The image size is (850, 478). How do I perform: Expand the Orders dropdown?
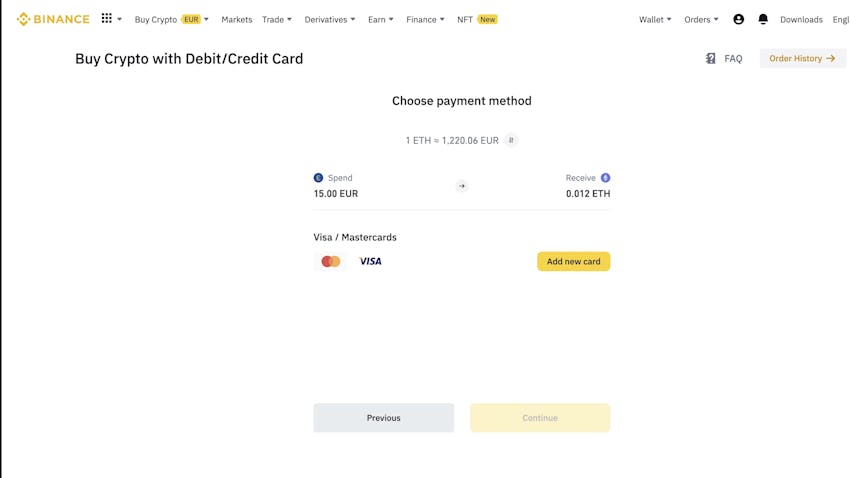(701, 20)
